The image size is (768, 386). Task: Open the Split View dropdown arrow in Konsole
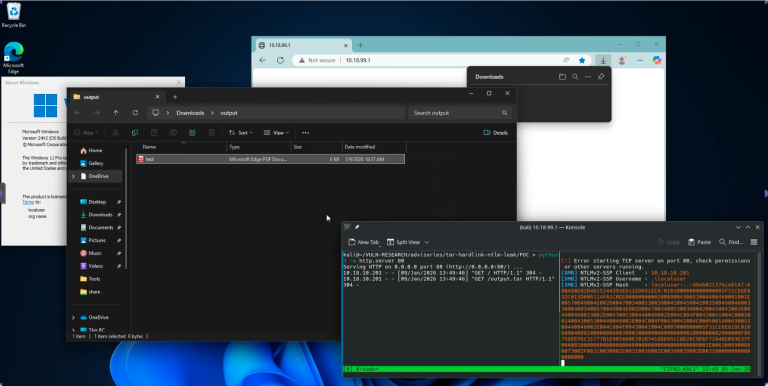(x=427, y=242)
